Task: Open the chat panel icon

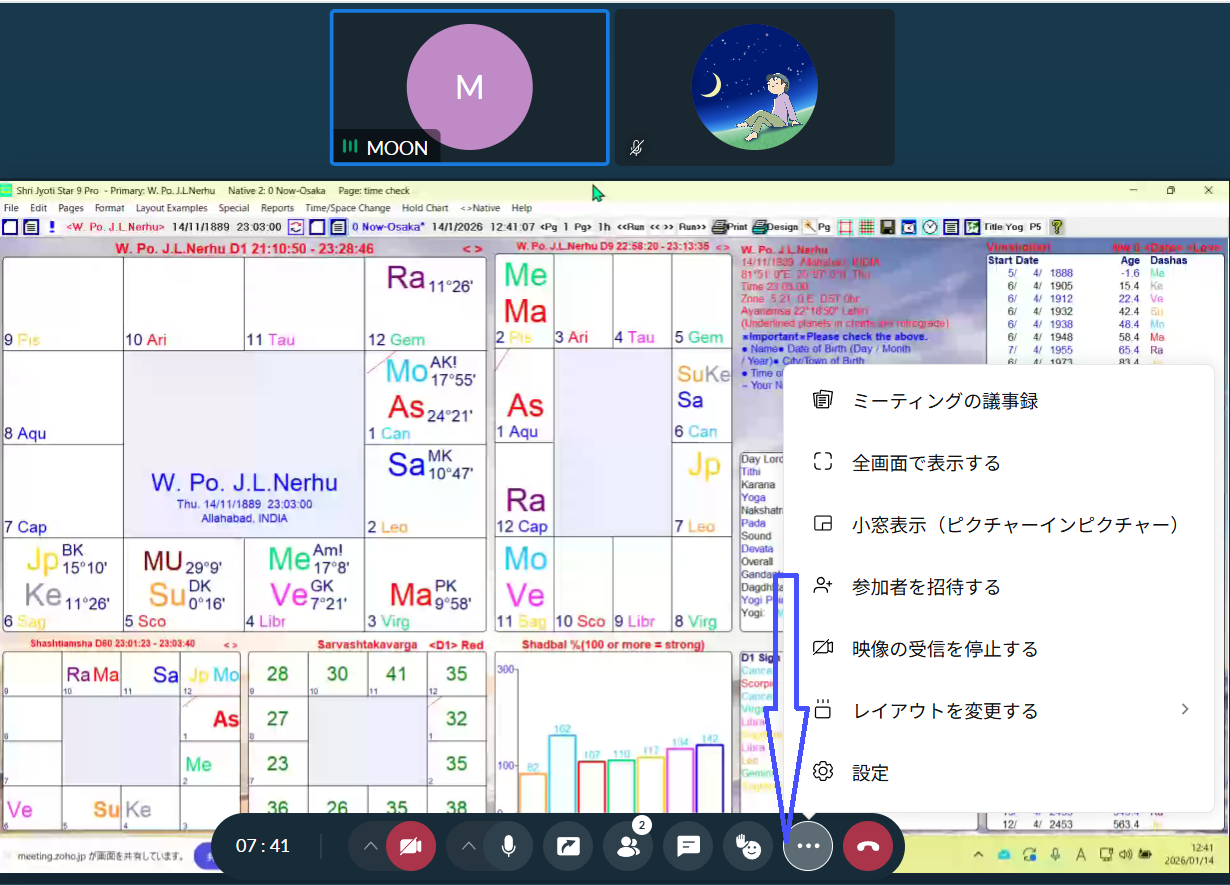Action: (688, 846)
